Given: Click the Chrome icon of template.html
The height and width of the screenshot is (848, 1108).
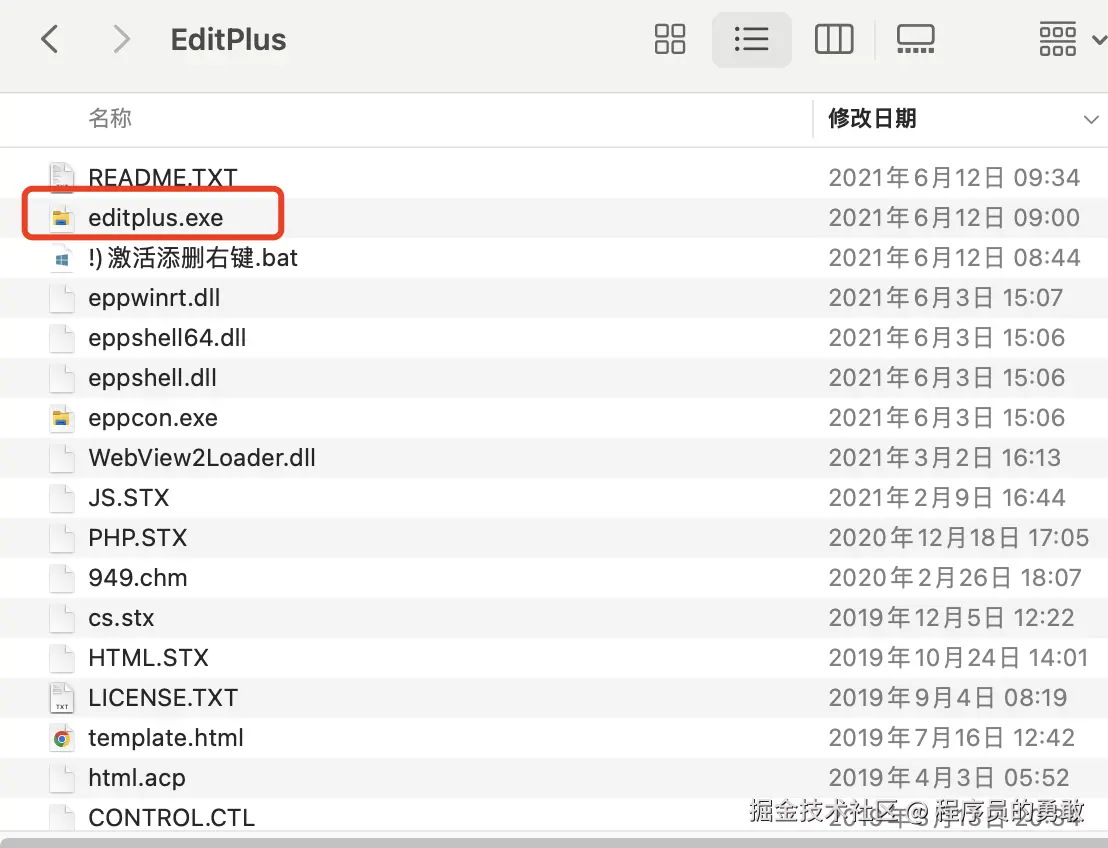Looking at the screenshot, I should click(x=62, y=738).
